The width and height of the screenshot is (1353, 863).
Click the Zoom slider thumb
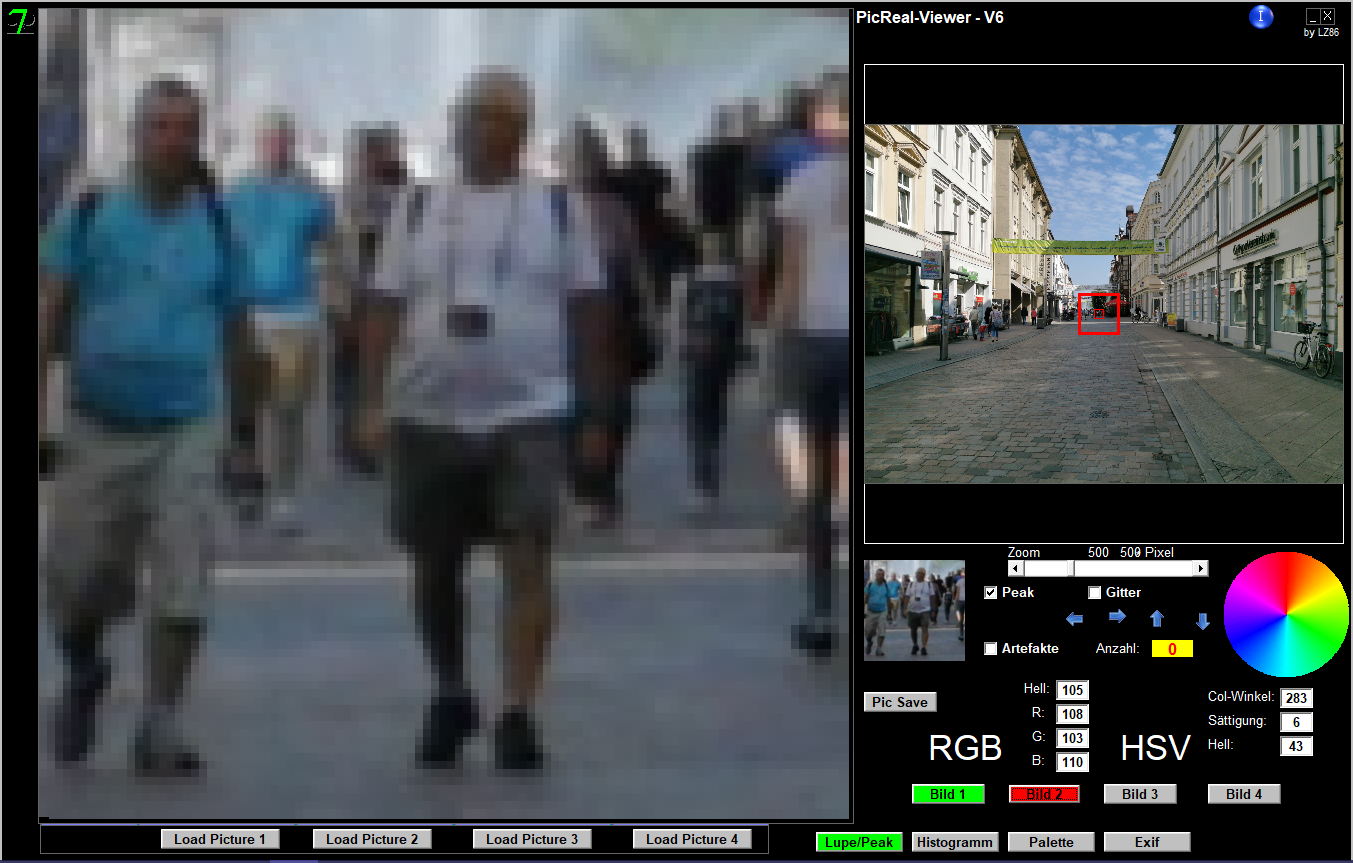point(1071,568)
